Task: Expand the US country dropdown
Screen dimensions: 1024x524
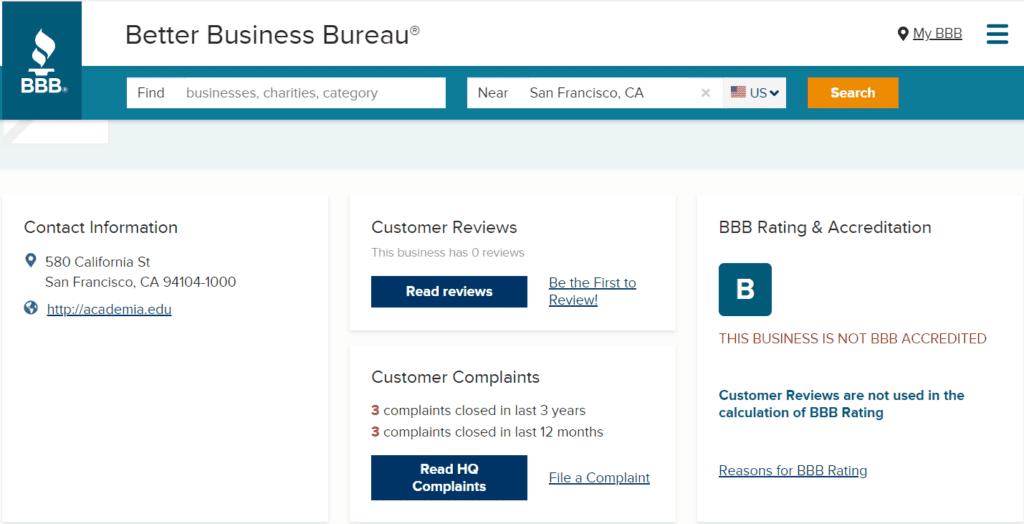Action: coord(755,93)
